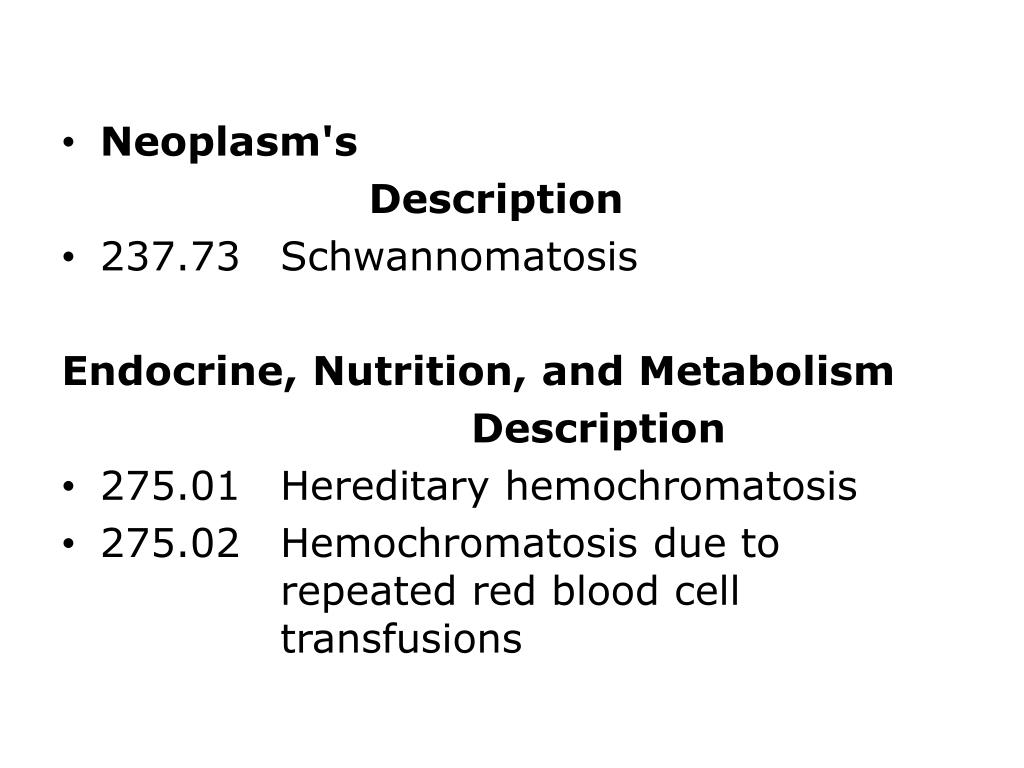Select the bullet before code 275.01
This screenshot has width=1024, height=768.
pos(69,487)
